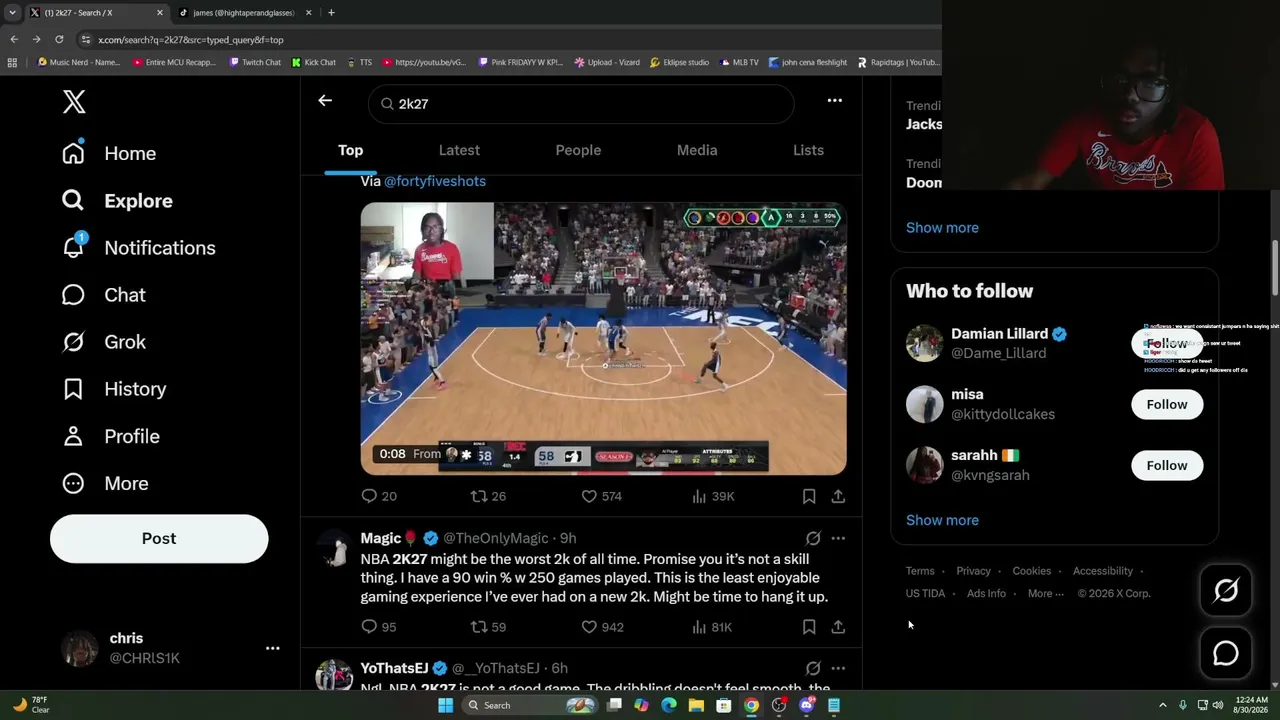Screen dimensions: 1280x720
Task: Open the floating chat bubble button
Action: (1226, 653)
